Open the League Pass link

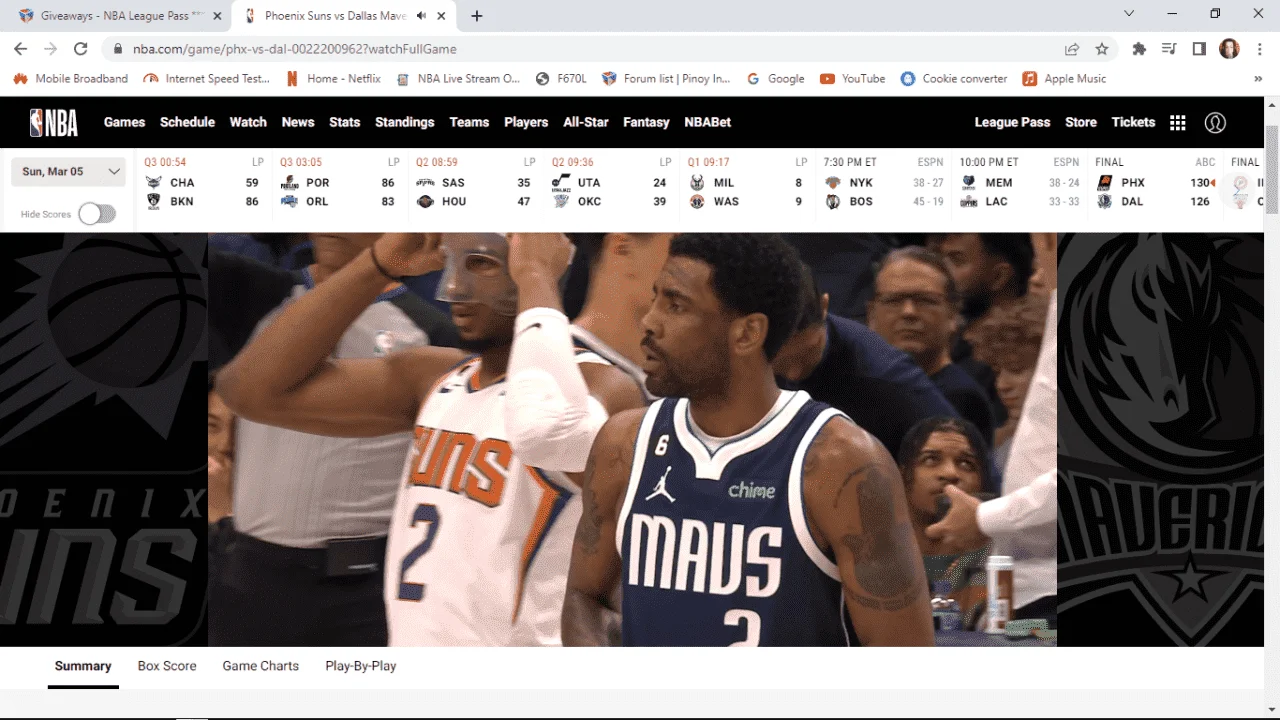click(x=1012, y=122)
